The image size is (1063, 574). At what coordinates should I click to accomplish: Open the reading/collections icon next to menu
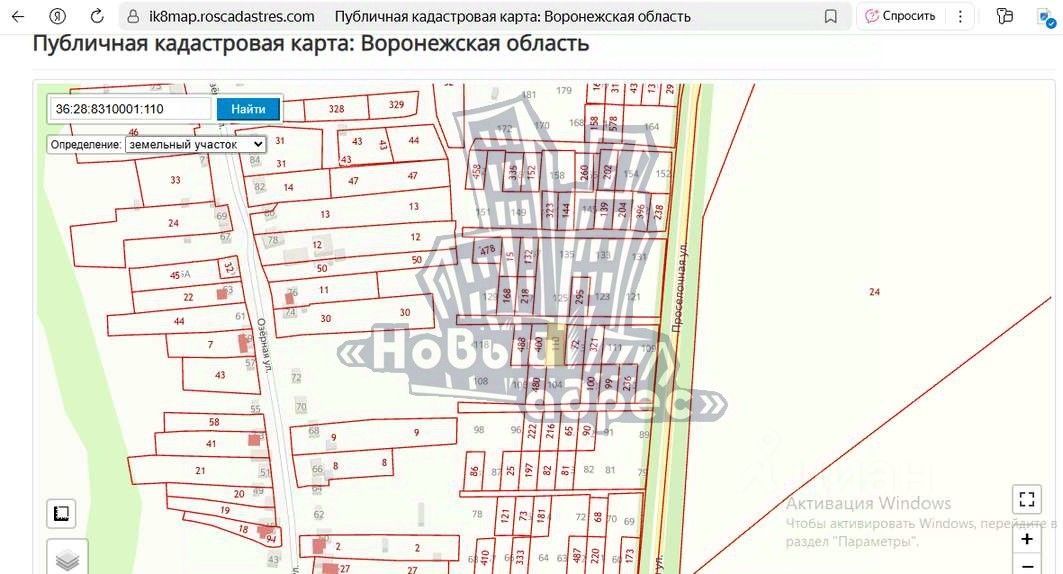(1005, 16)
